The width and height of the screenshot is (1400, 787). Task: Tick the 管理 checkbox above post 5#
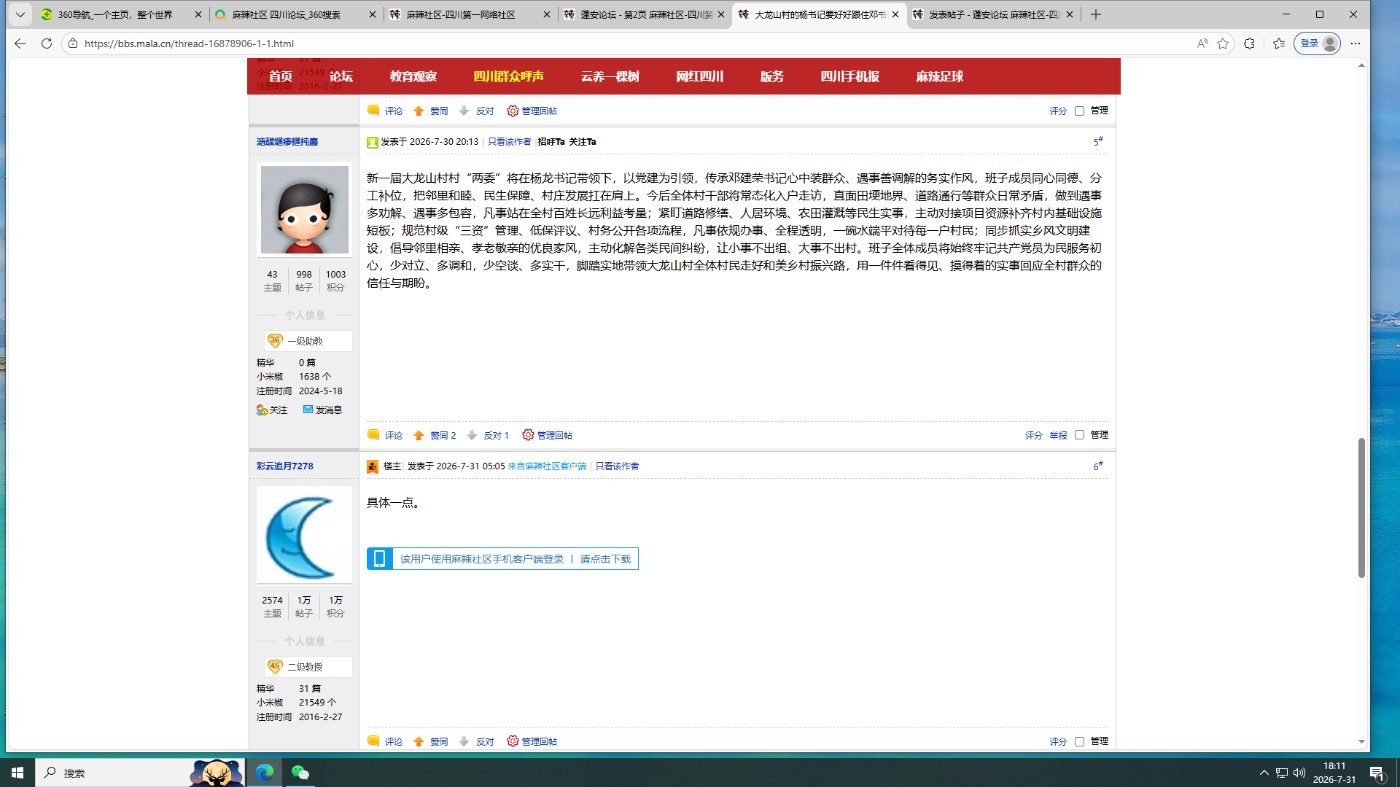point(1080,111)
